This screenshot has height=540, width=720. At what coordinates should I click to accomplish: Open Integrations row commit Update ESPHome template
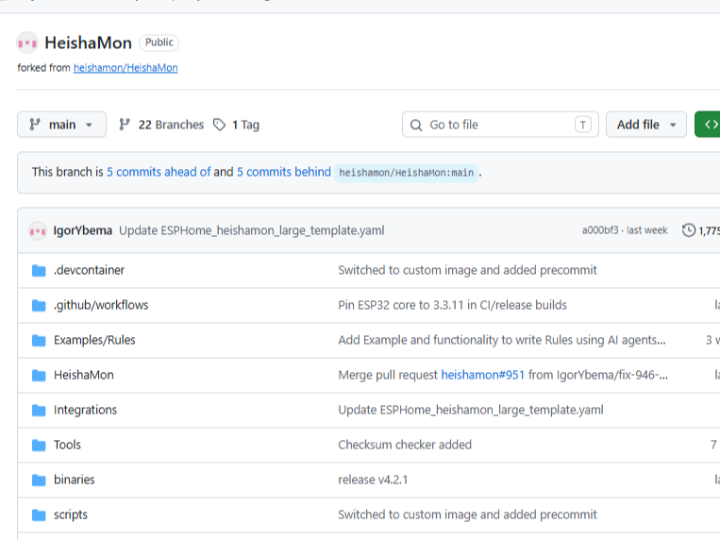[471, 410]
